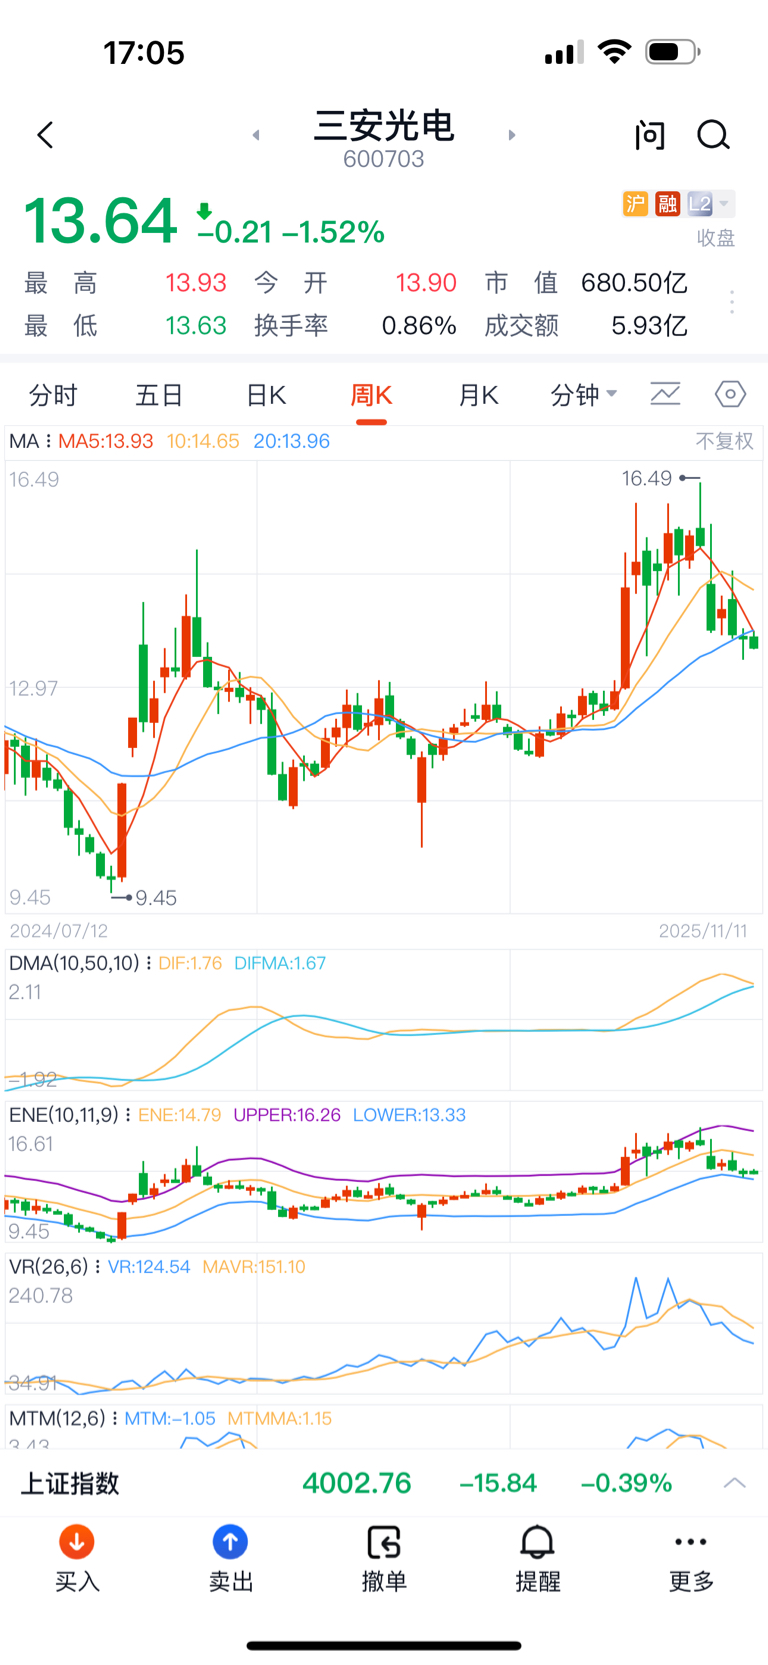Tap the 成交额 5.93亿 value
The image size is (768, 1665).
pos(649,326)
